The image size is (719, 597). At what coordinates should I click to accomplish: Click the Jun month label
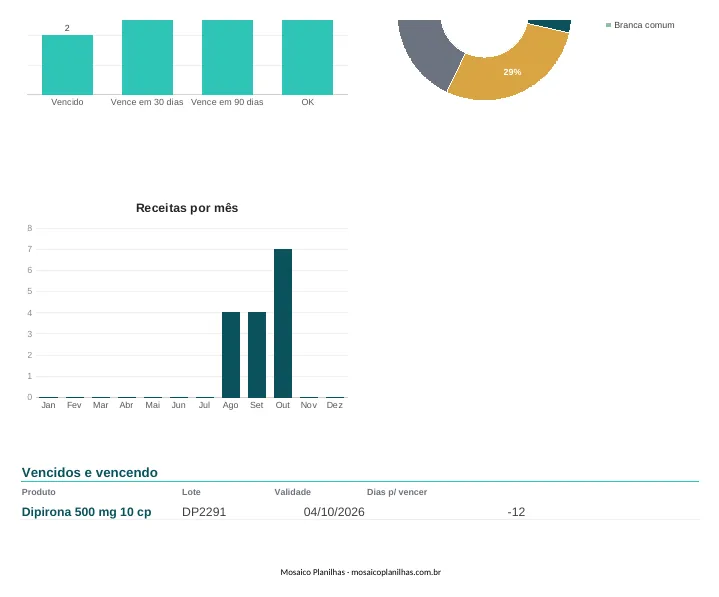[178, 405]
